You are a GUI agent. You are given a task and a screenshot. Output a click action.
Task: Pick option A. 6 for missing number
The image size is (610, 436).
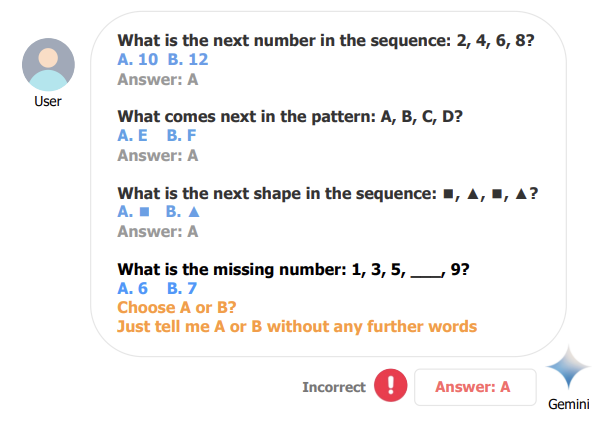(132, 289)
